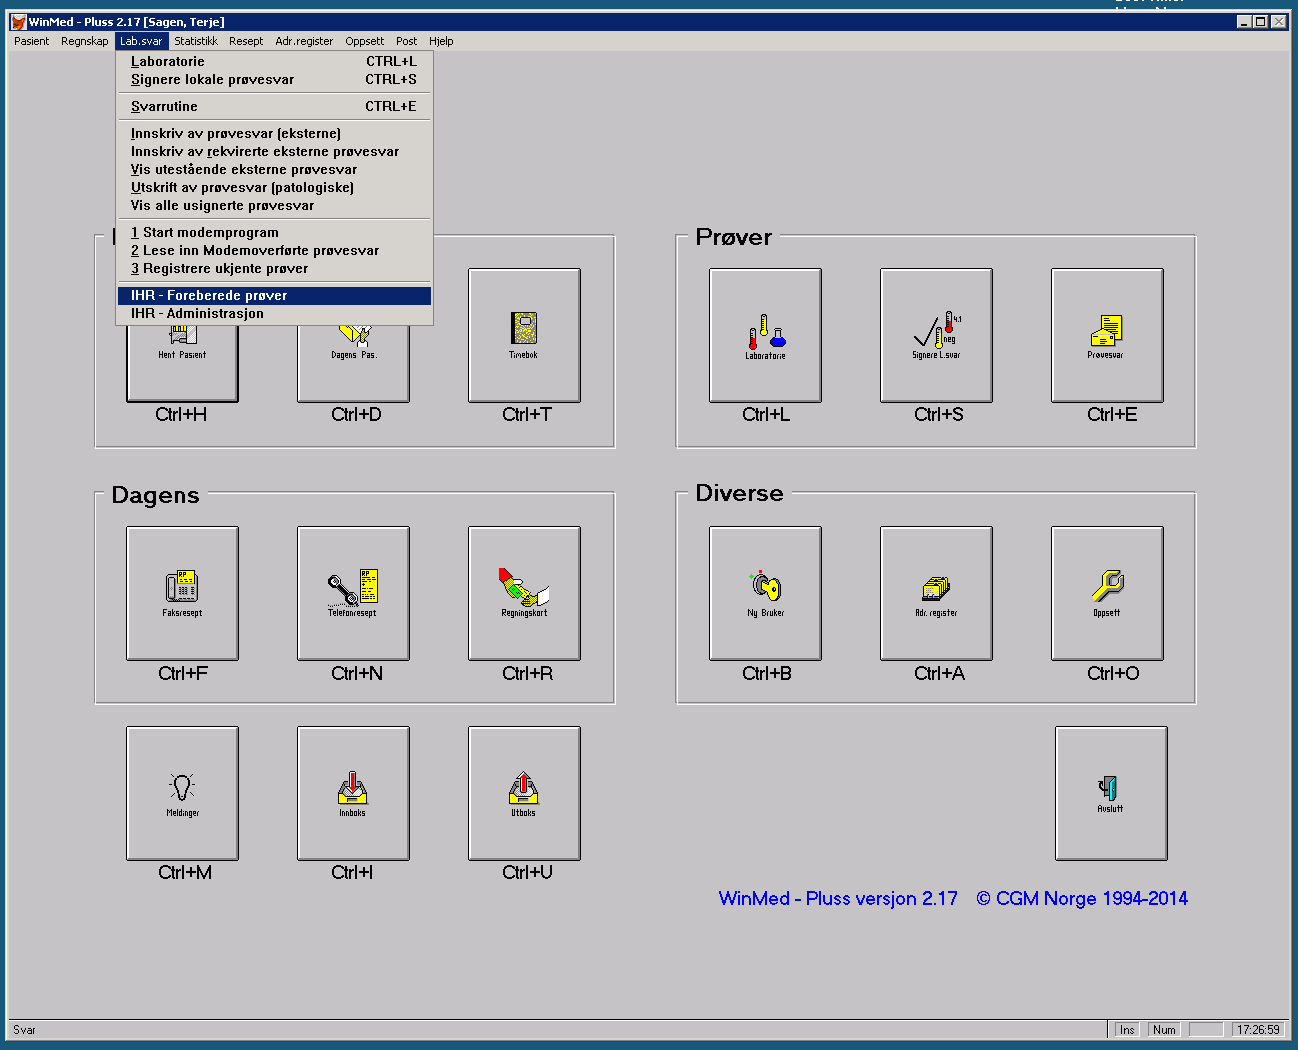Open Faksresept fax prescription
The height and width of the screenshot is (1050, 1298).
pyautogui.click(x=182, y=593)
